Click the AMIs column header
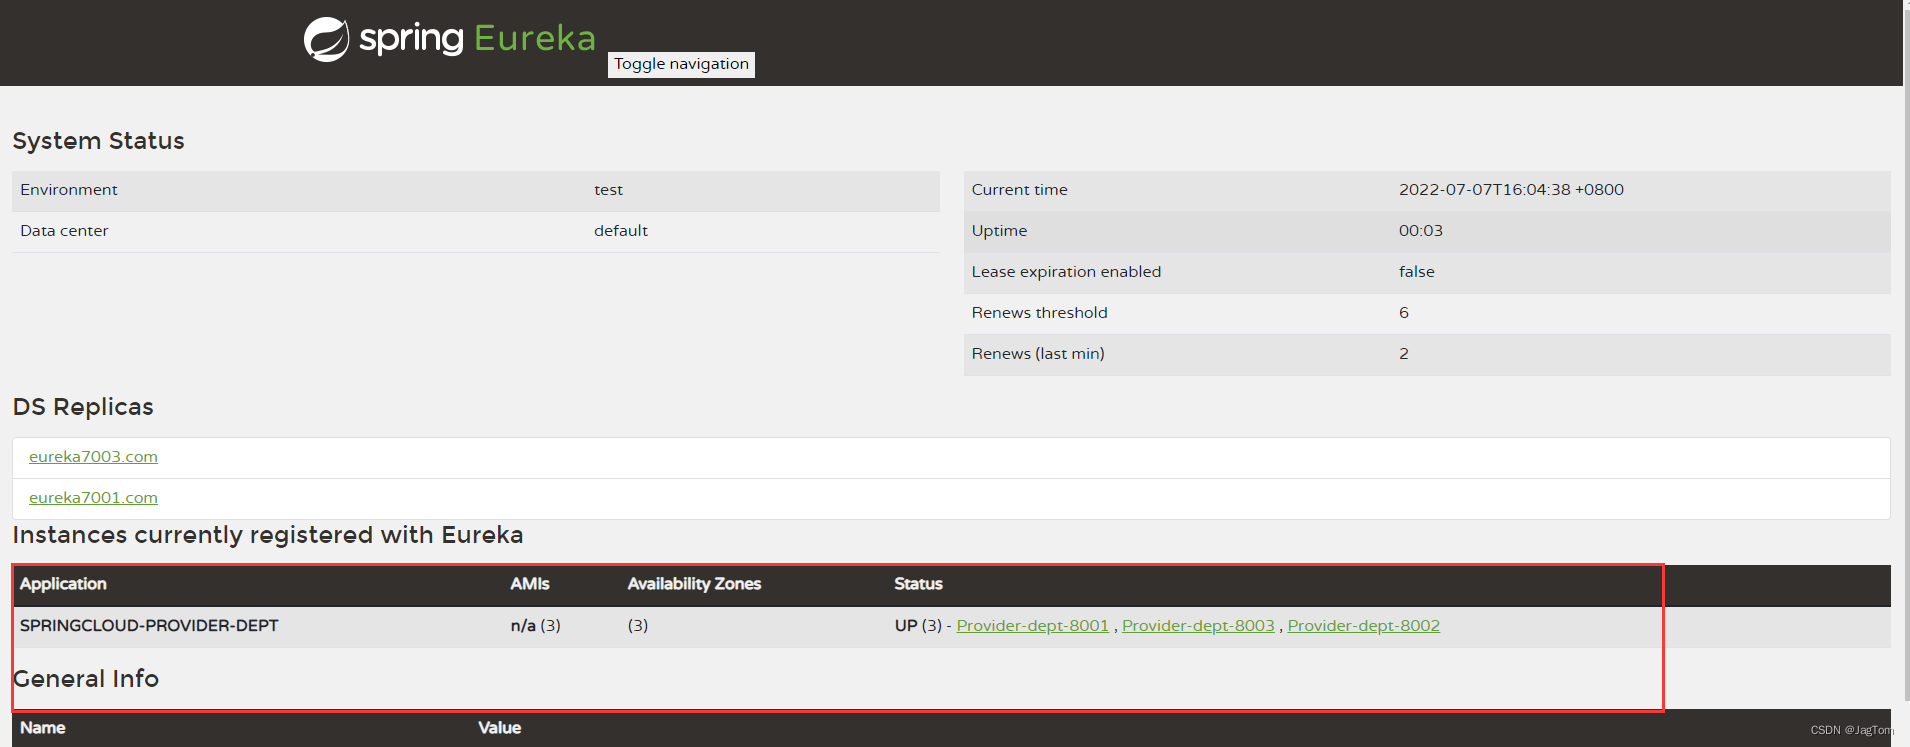Screen dimensions: 1910x747 click(x=530, y=584)
